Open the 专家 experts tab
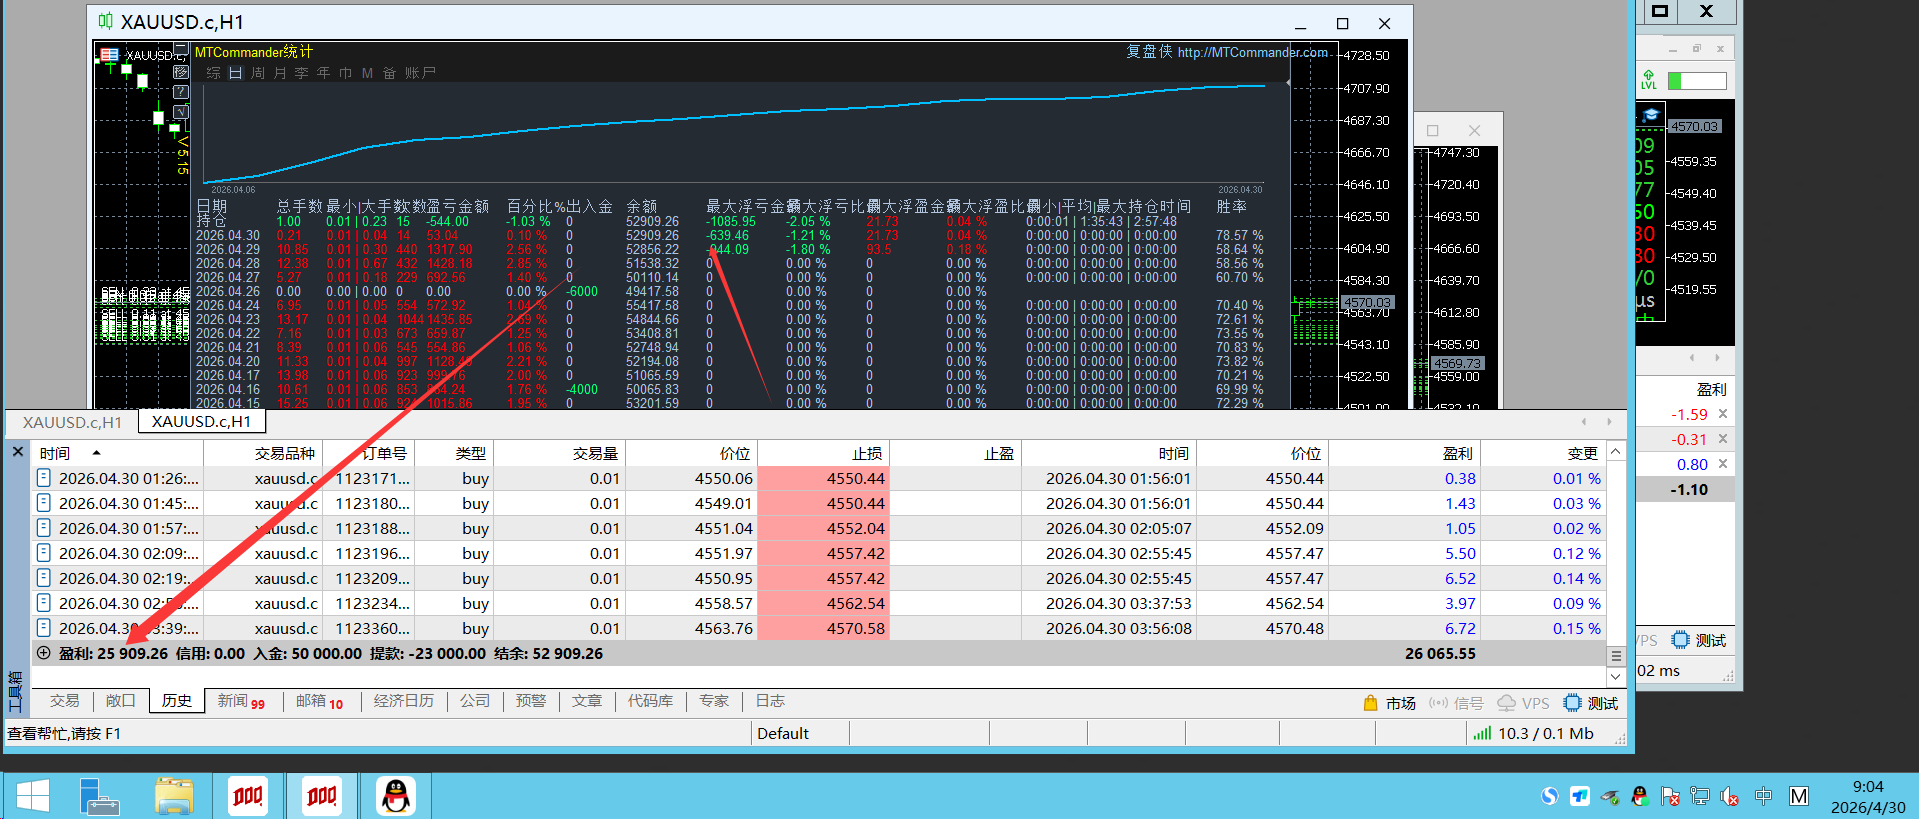The width and height of the screenshot is (1919, 819). [x=714, y=701]
